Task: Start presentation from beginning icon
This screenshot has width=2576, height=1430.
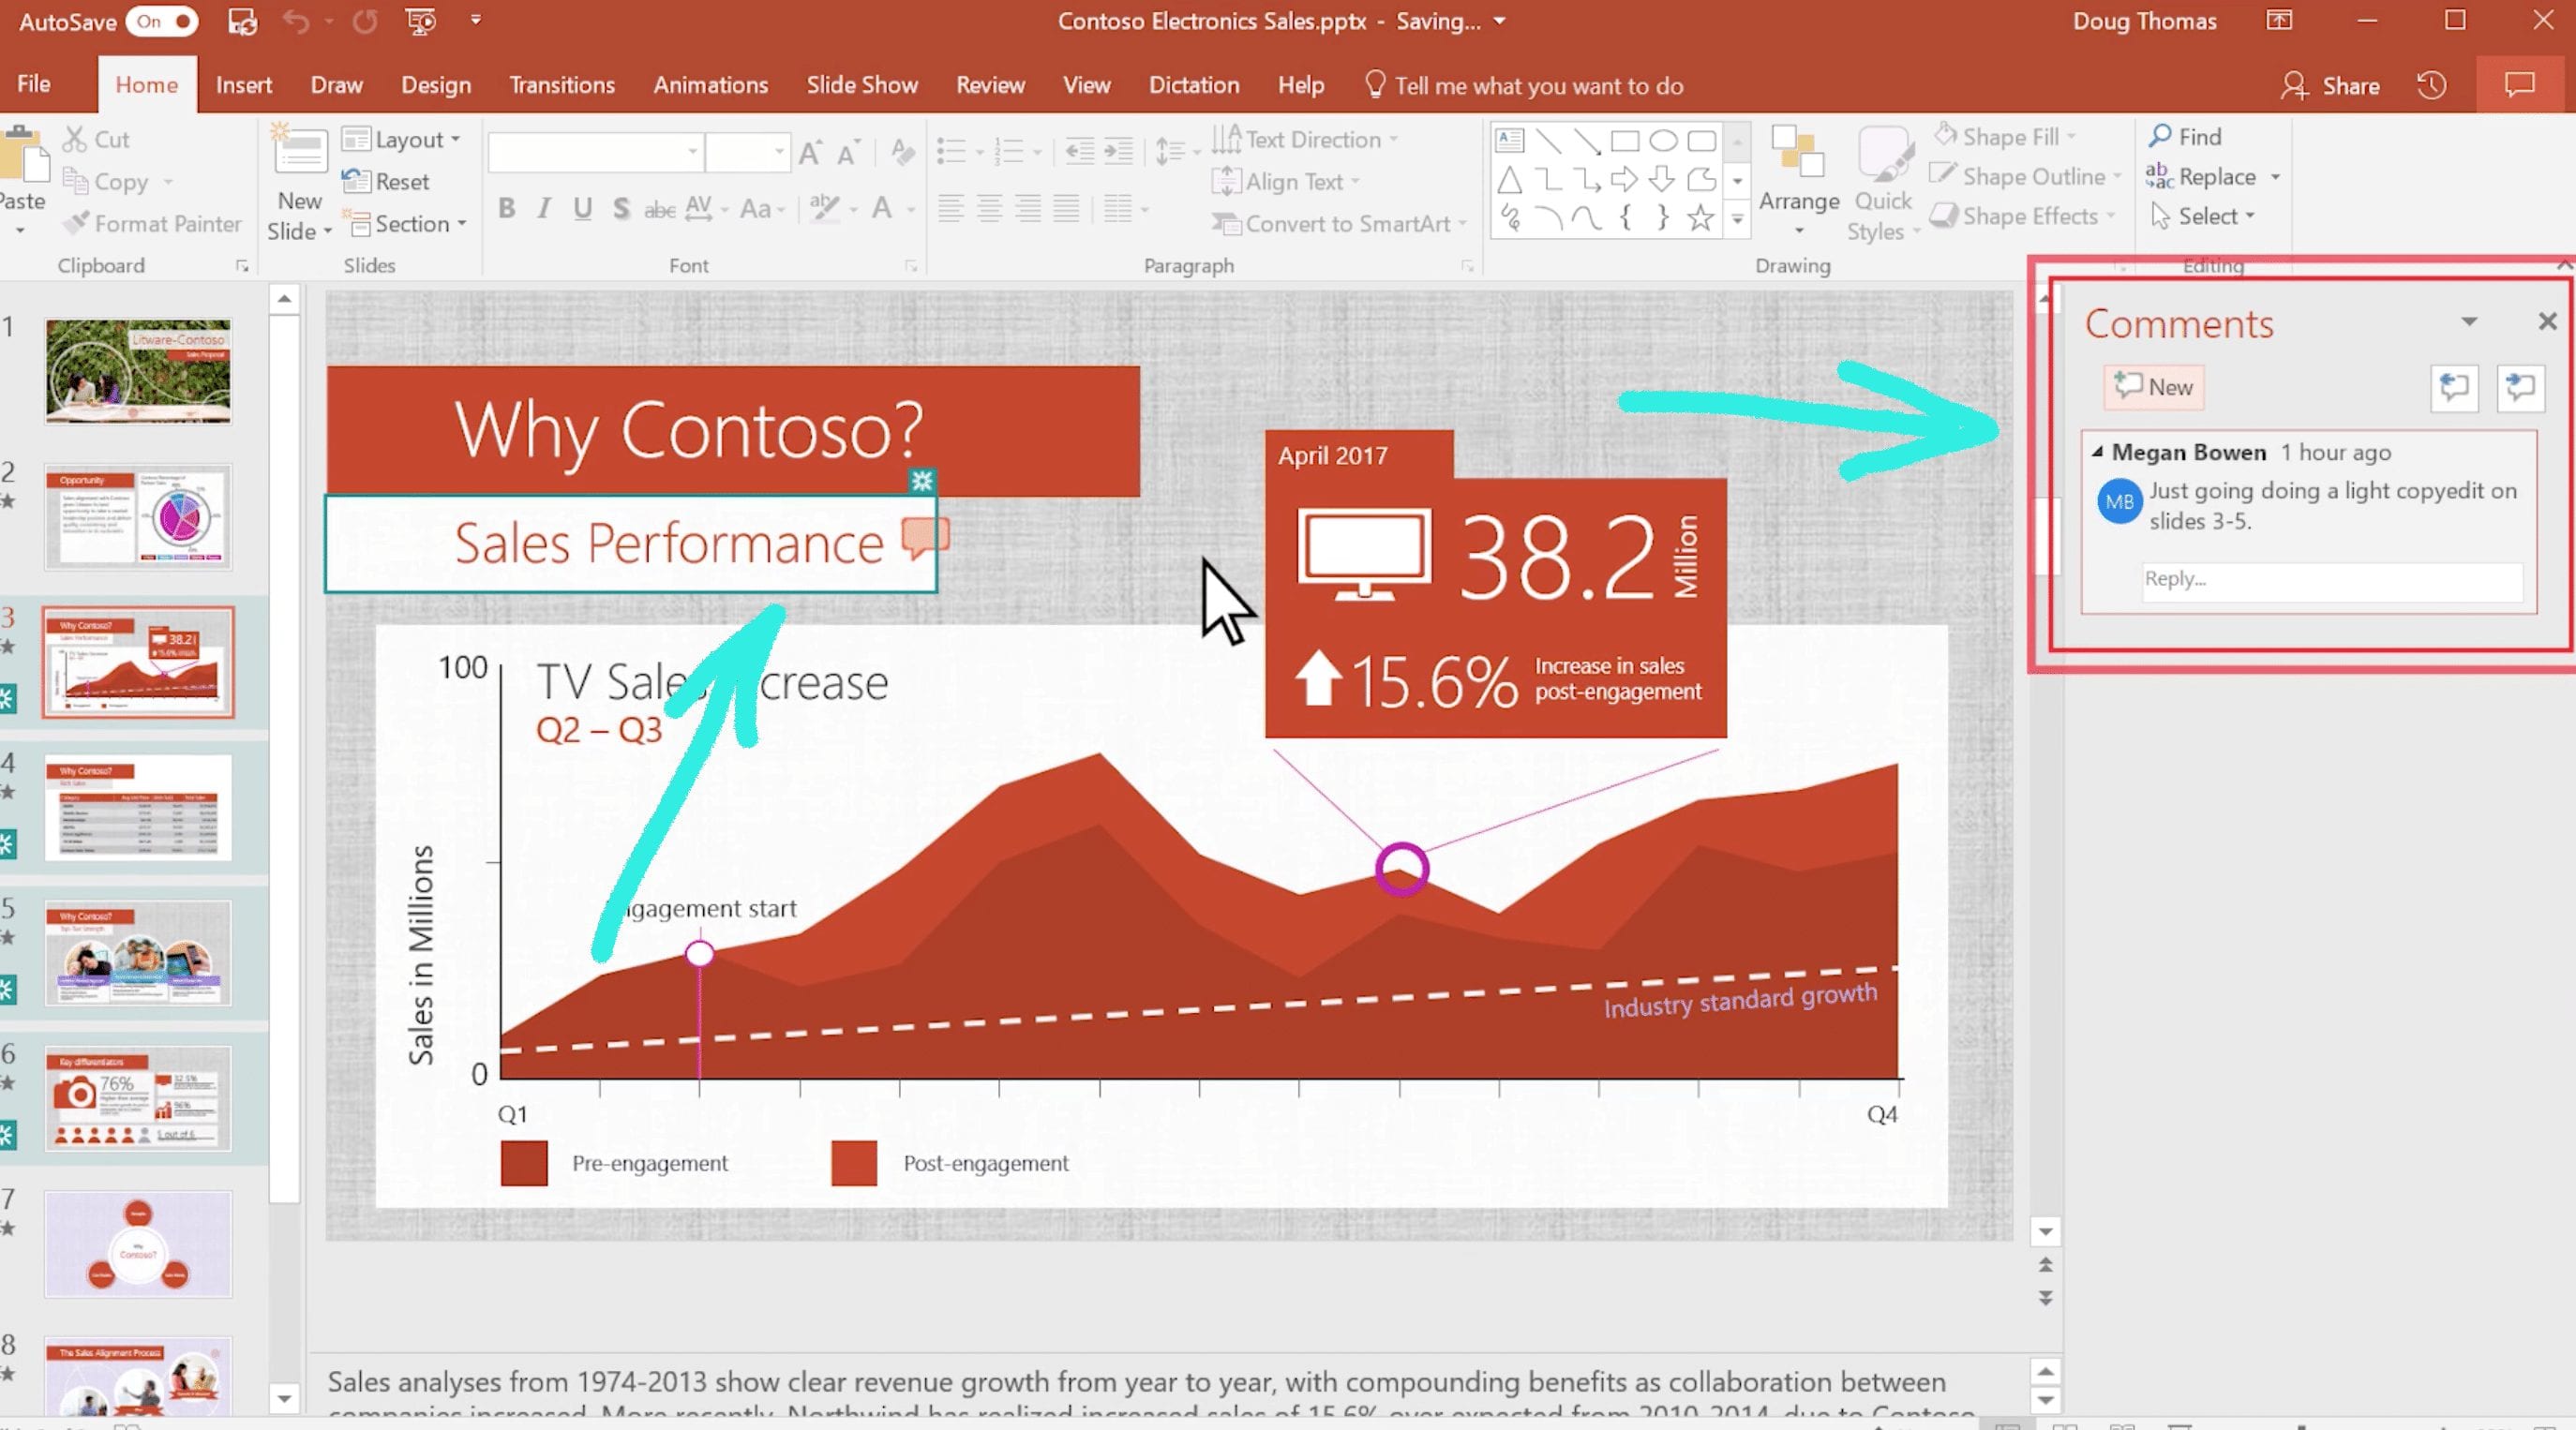Action: [421, 21]
